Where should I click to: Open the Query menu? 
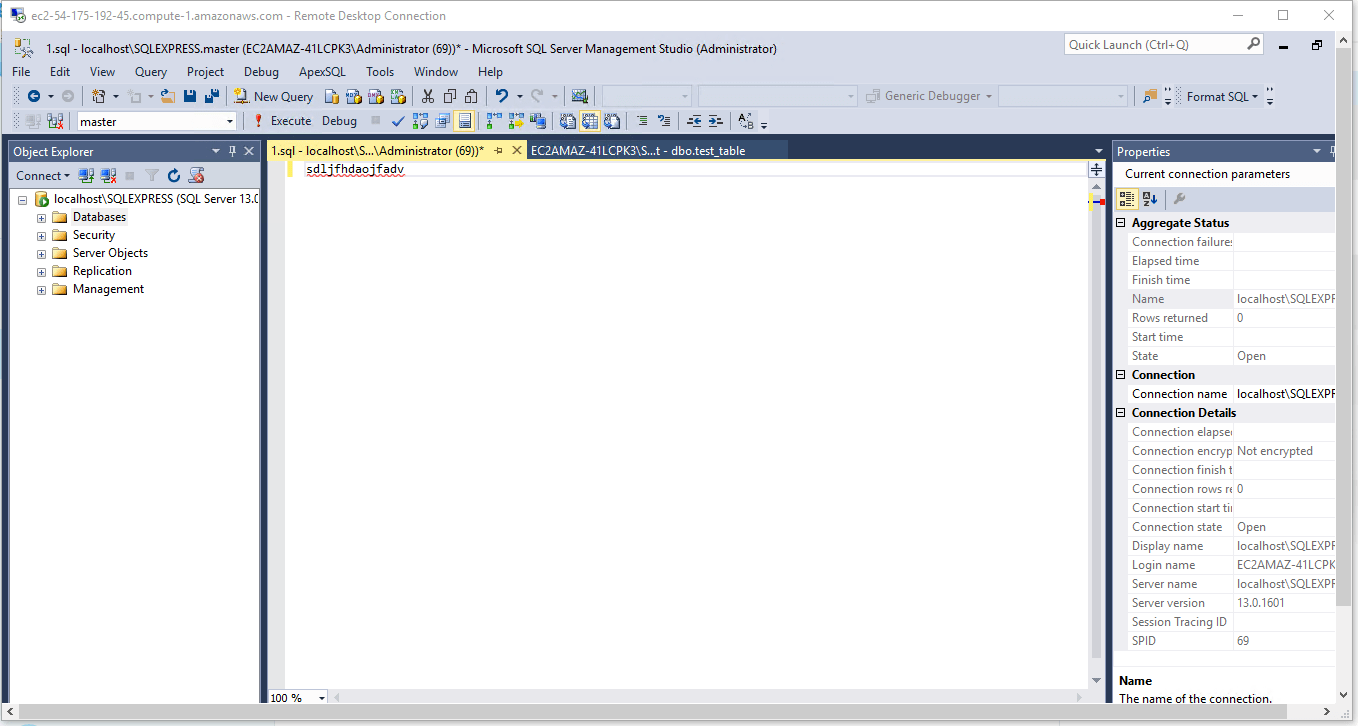[150, 71]
